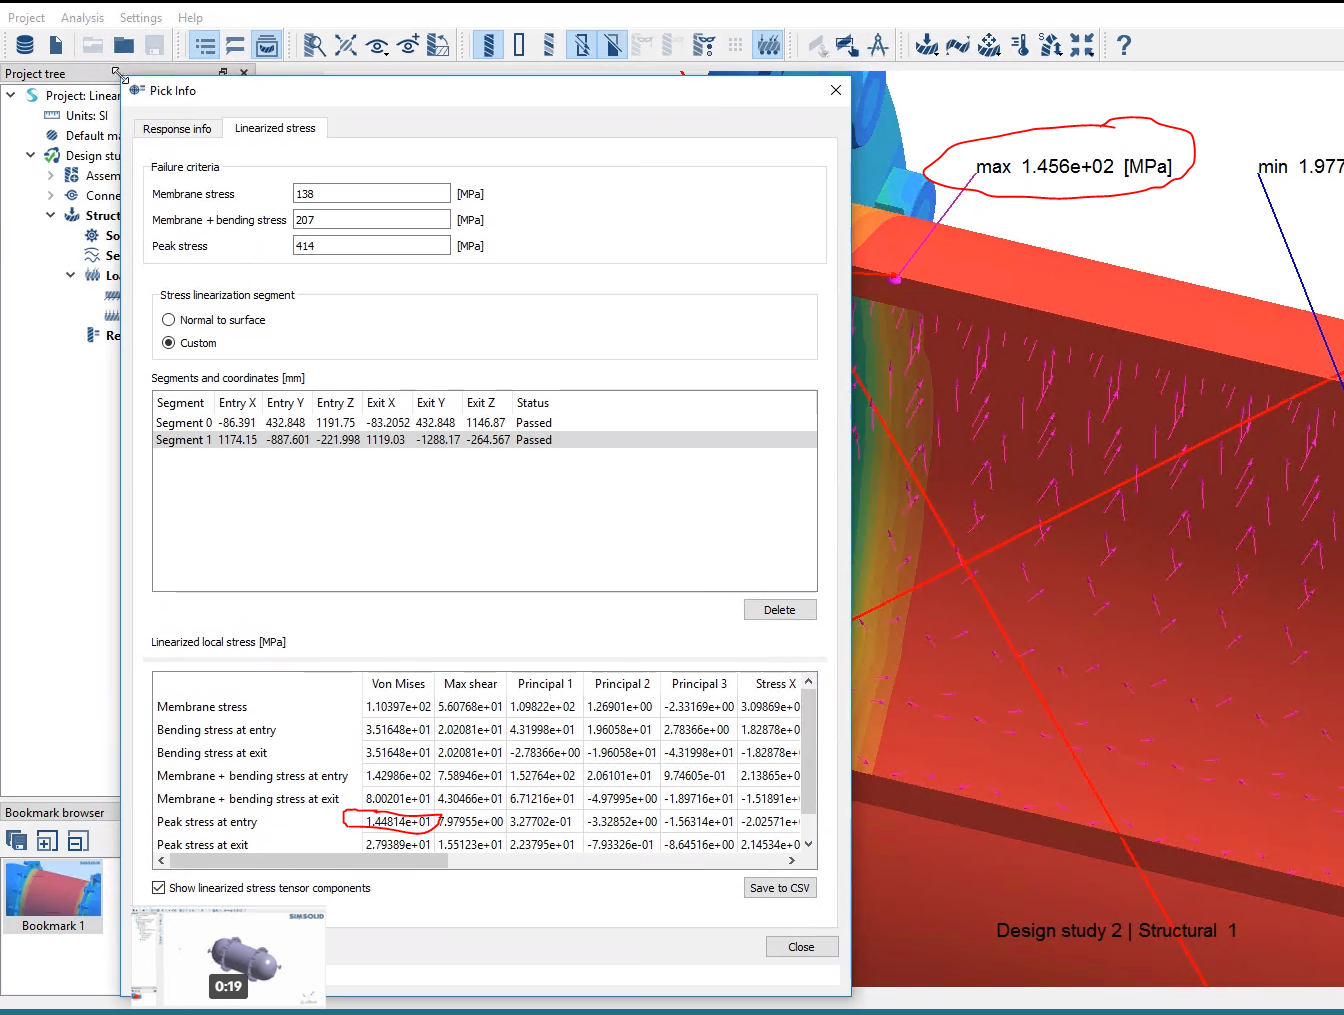Select the Custom segment radio button
The height and width of the screenshot is (1015, 1344).
point(168,343)
